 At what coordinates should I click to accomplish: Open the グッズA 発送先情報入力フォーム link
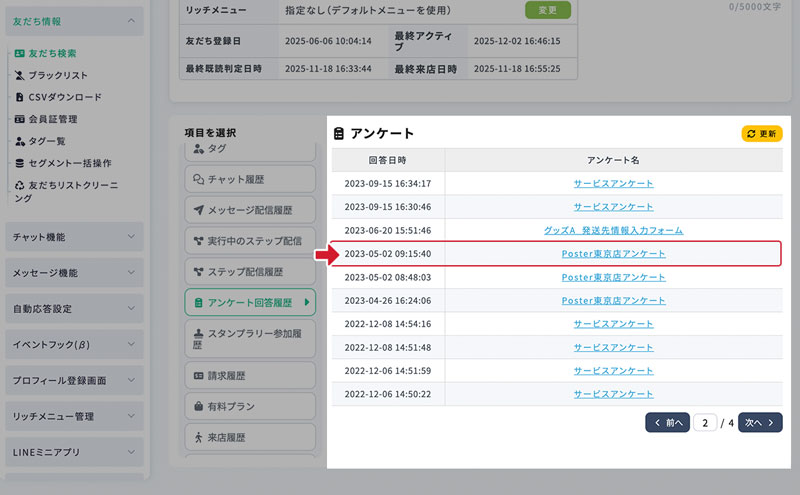pos(613,230)
